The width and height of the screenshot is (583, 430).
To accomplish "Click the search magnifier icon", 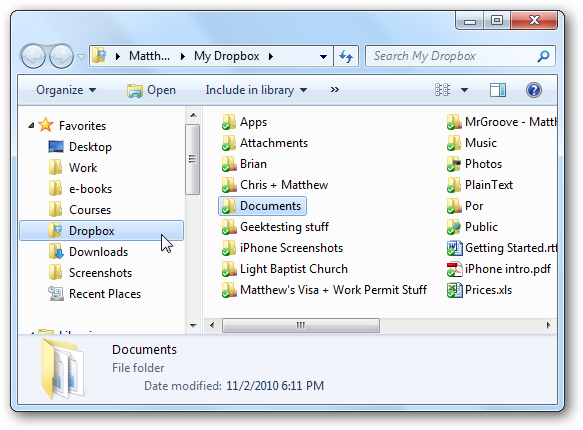I will pos(543,56).
